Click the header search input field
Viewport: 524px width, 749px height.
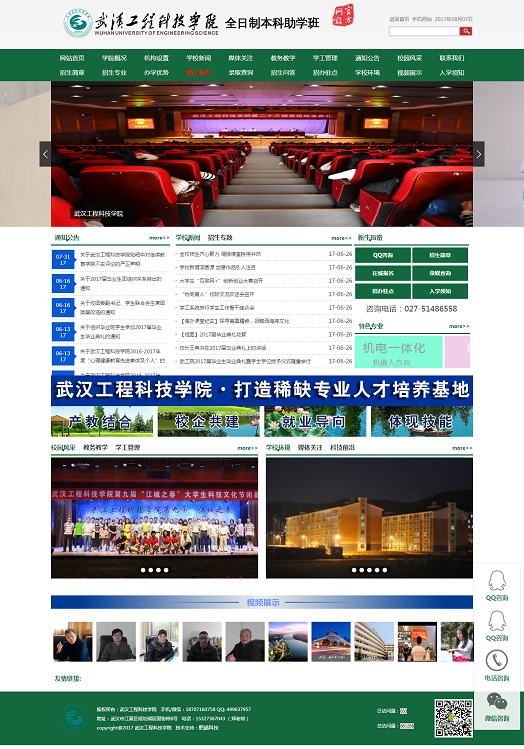click(424, 31)
